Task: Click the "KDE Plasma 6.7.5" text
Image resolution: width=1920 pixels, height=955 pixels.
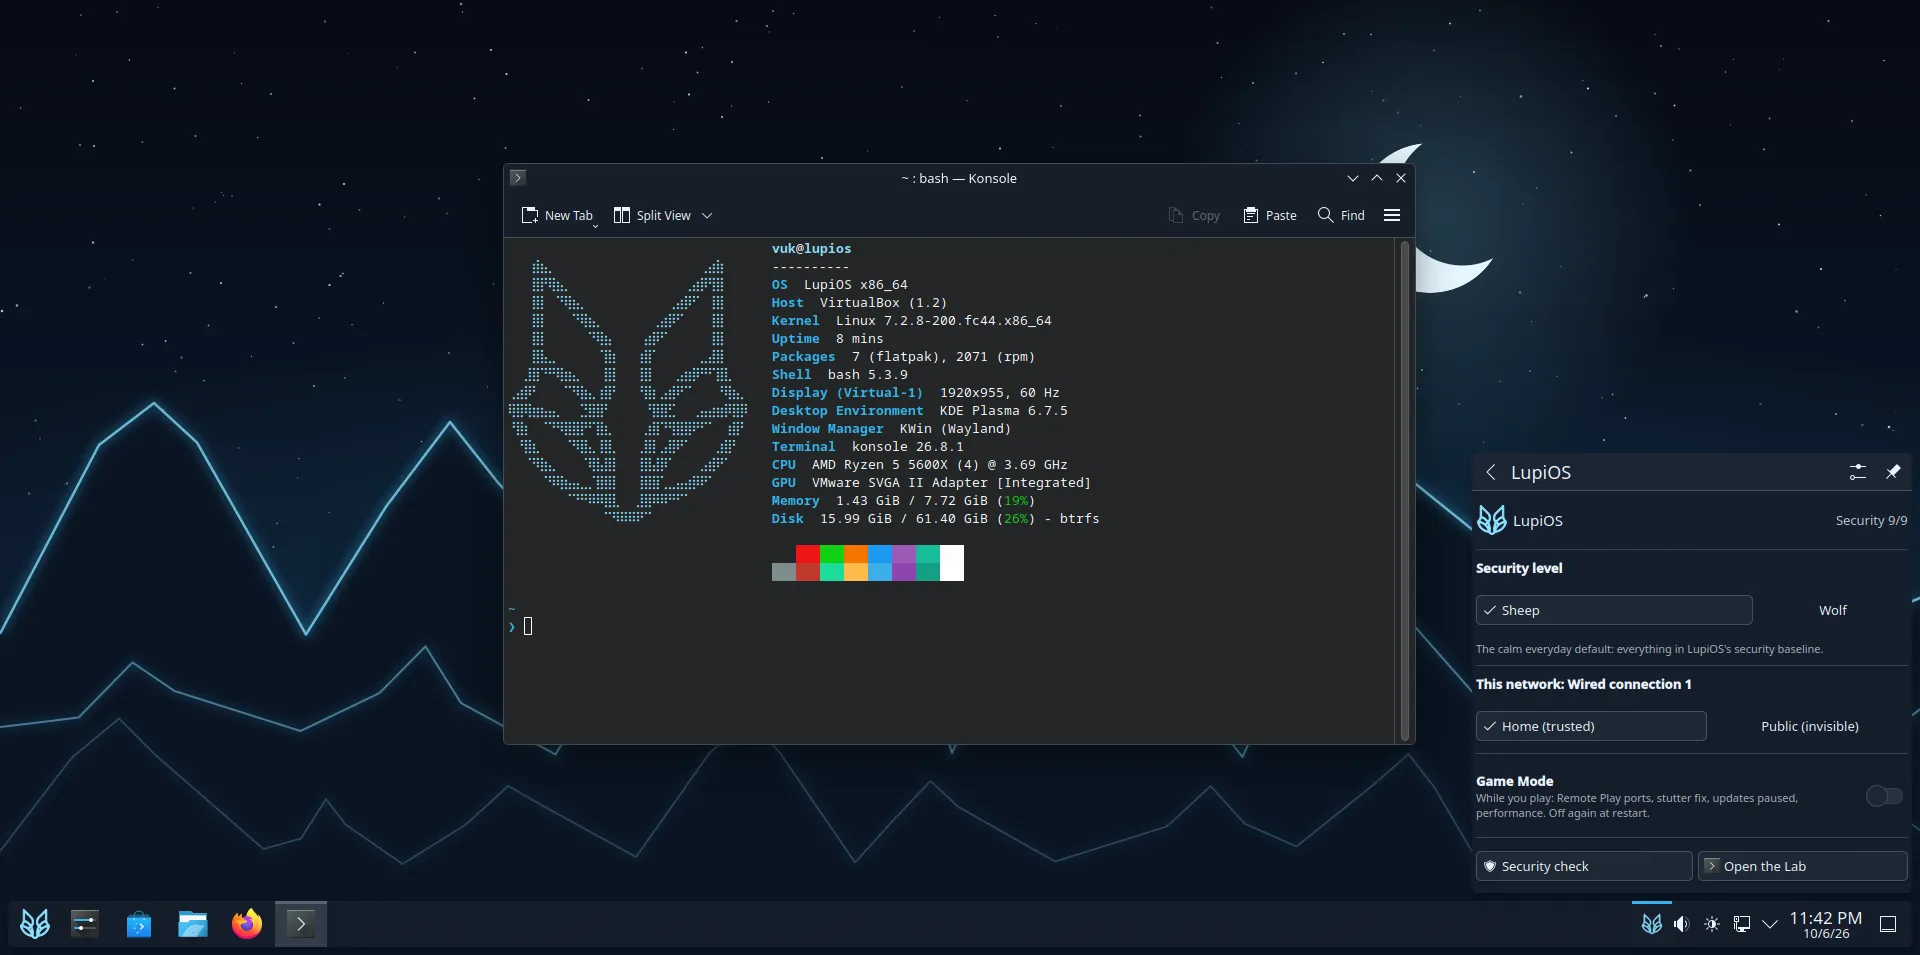Action: (x=1003, y=410)
